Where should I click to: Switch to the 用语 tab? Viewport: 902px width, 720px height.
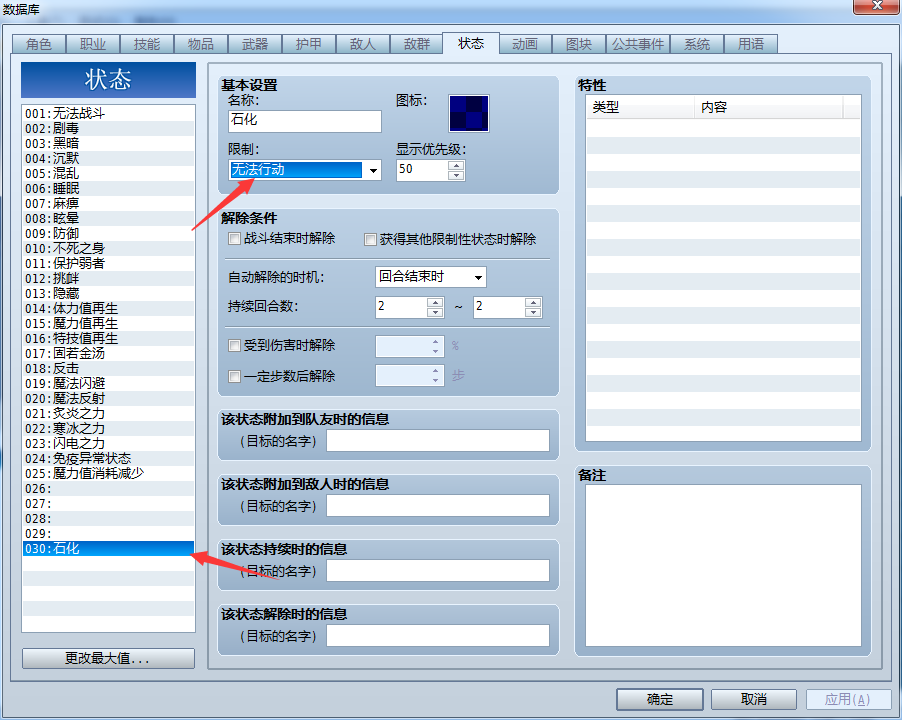[x=751, y=44]
